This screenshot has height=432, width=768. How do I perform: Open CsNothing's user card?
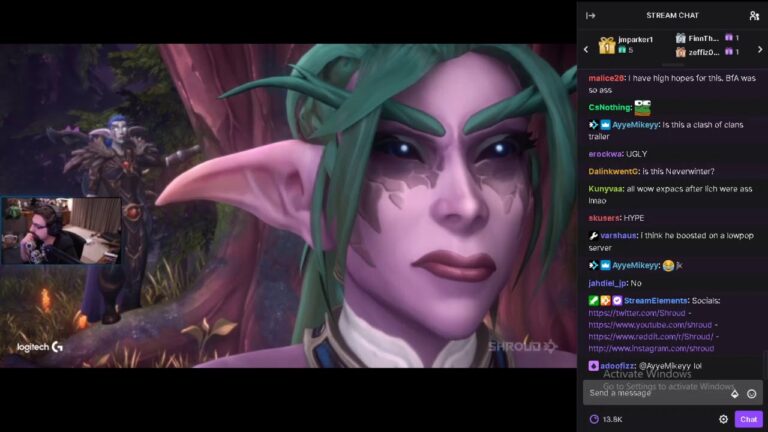(x=610, y=107)
